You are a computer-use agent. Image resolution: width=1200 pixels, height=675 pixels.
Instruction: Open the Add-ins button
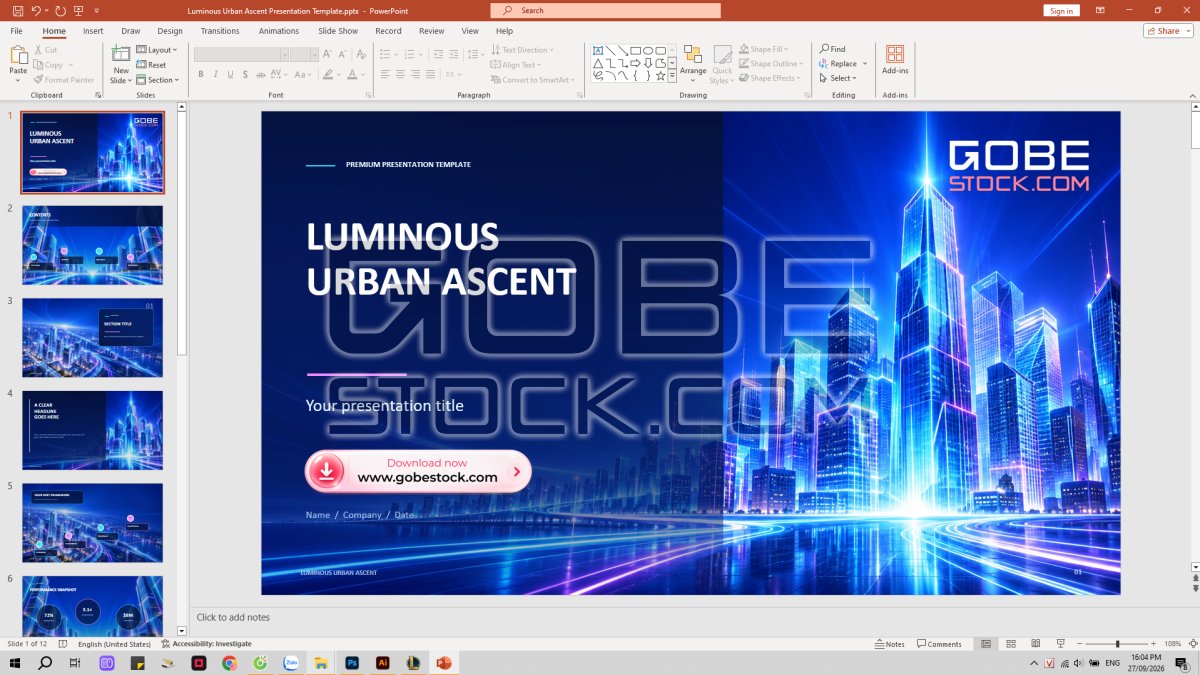(x=895, y=59)
